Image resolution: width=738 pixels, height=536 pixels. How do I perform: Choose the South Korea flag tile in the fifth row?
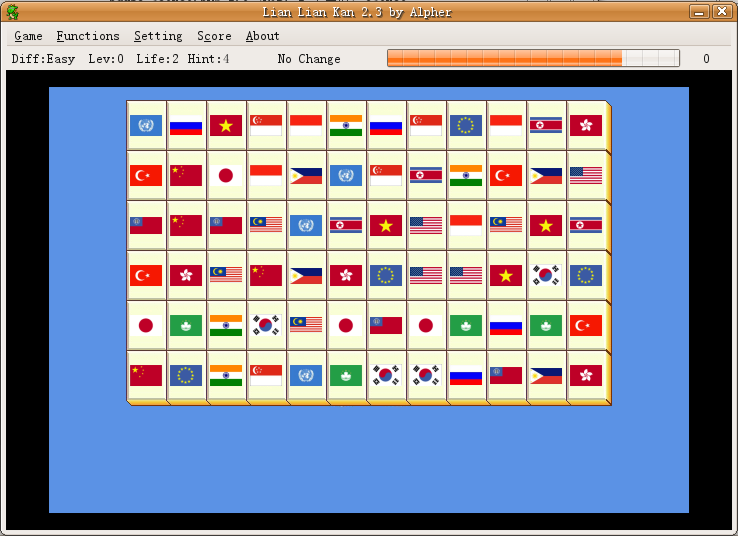[266, 325]
